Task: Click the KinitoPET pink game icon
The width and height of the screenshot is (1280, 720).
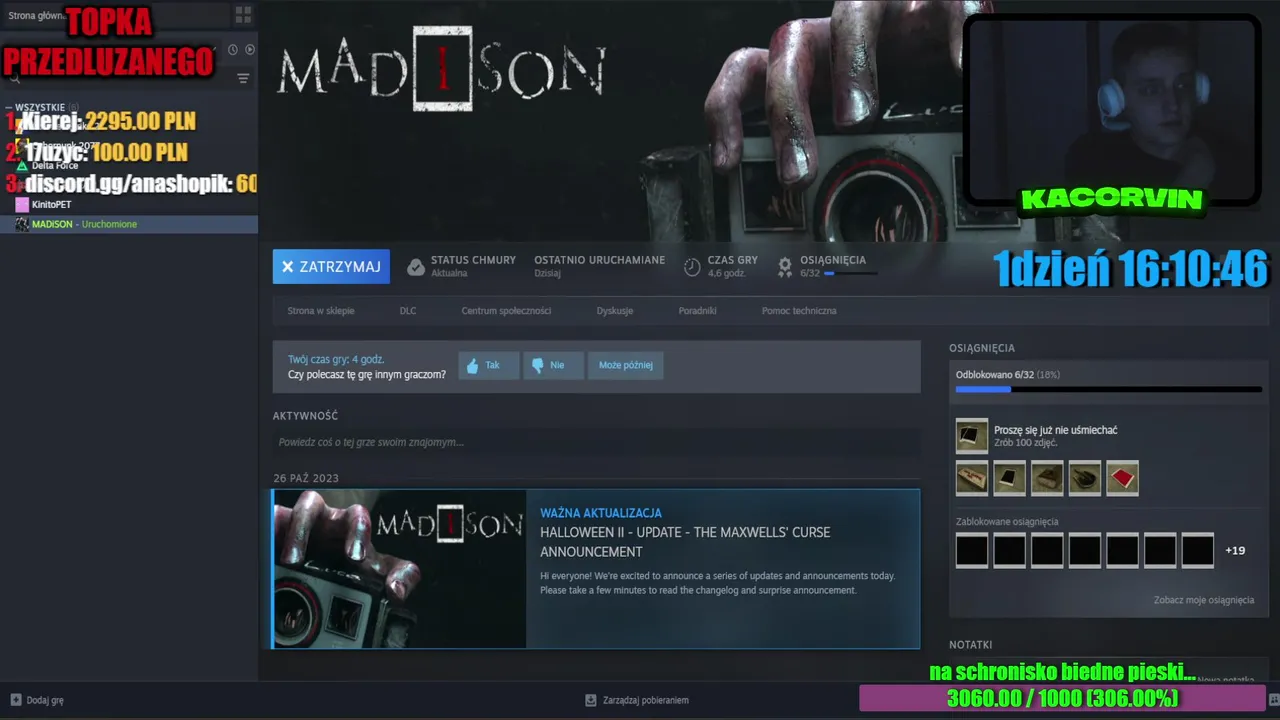Action: [x=22, y=205]
